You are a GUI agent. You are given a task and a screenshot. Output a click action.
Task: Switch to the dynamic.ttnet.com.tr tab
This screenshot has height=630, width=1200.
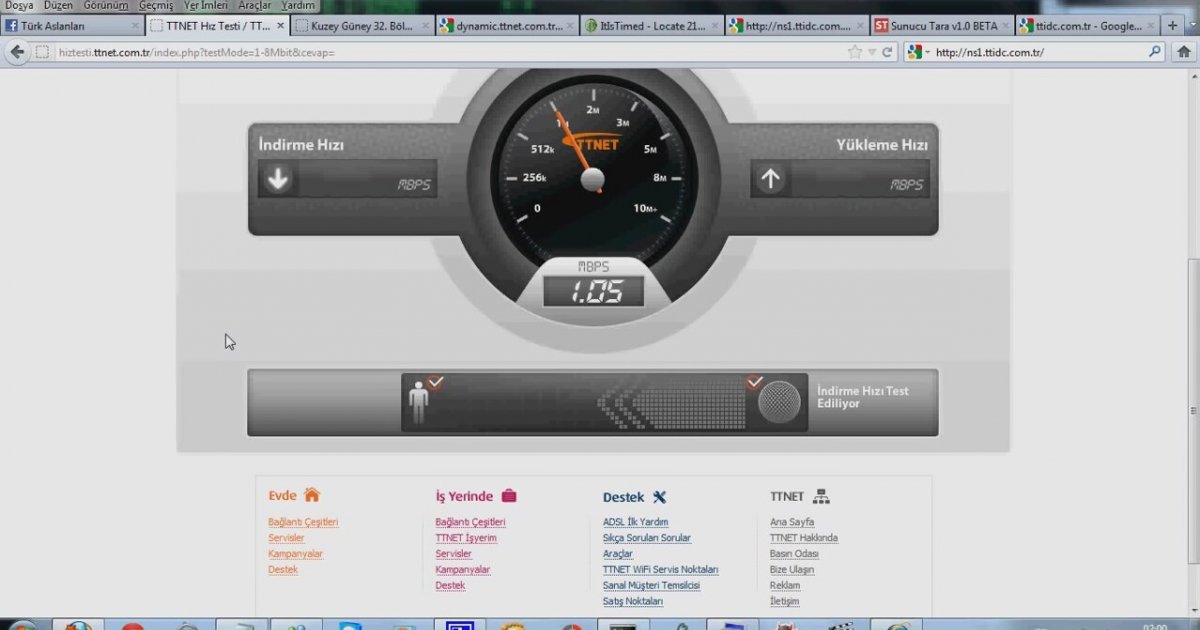tap(507, 26)
